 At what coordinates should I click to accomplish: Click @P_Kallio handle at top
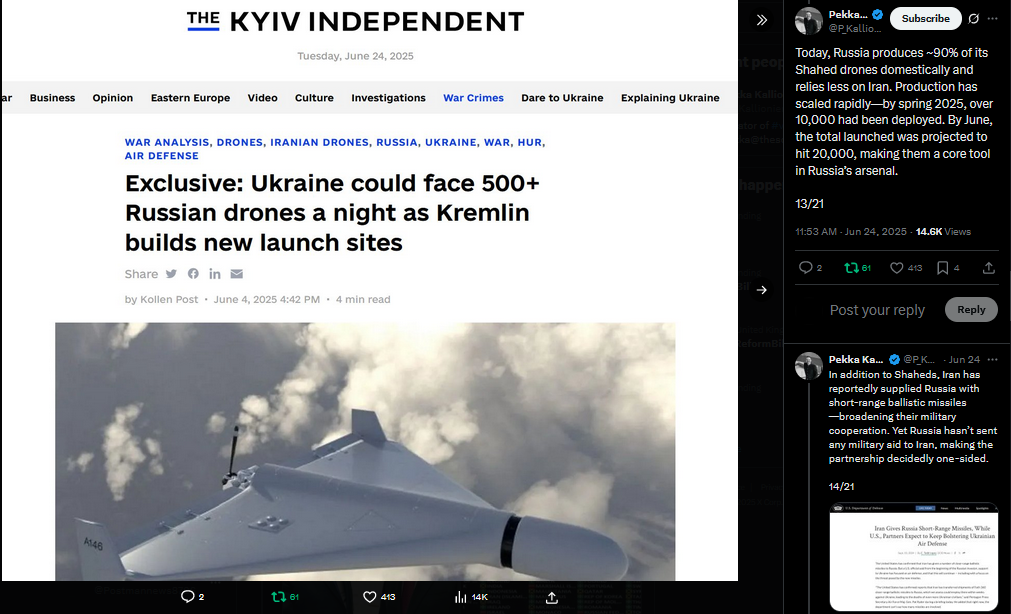tap(854, 28)
